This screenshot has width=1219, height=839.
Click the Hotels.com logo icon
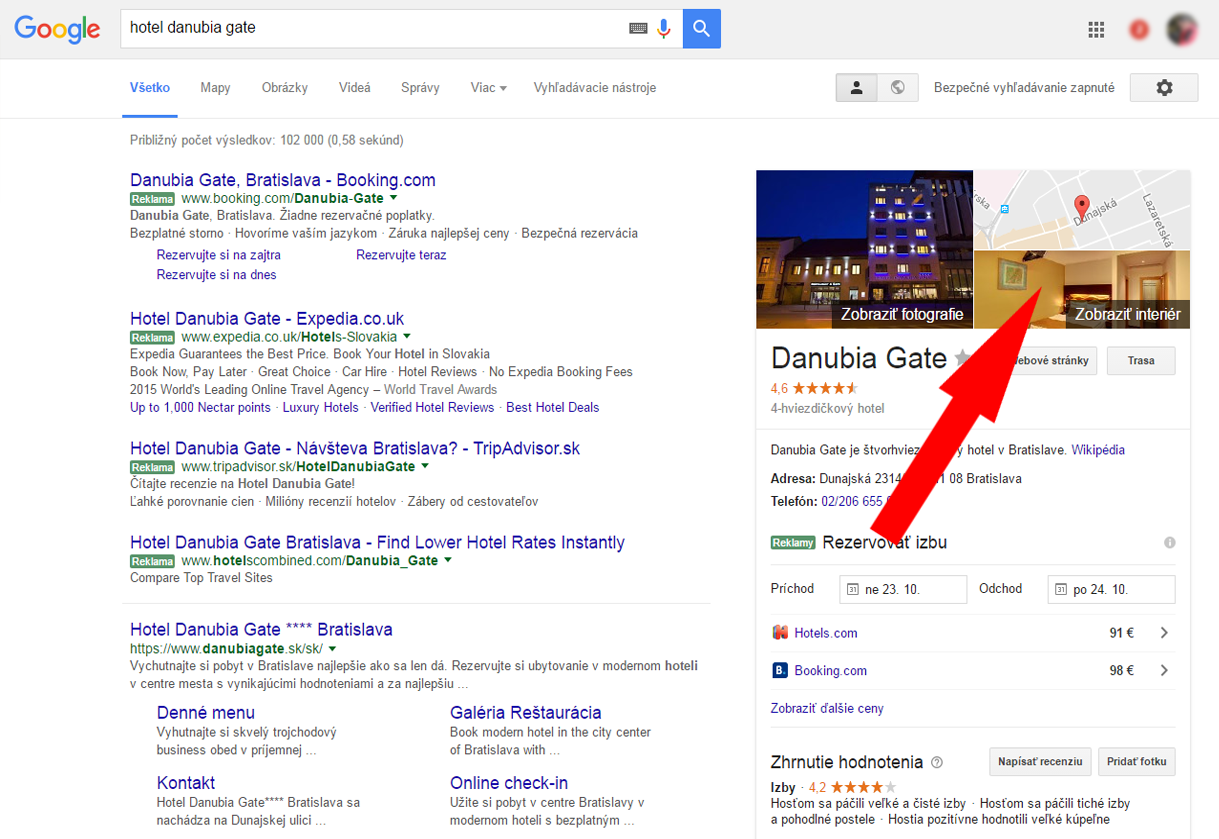point(780,633)
